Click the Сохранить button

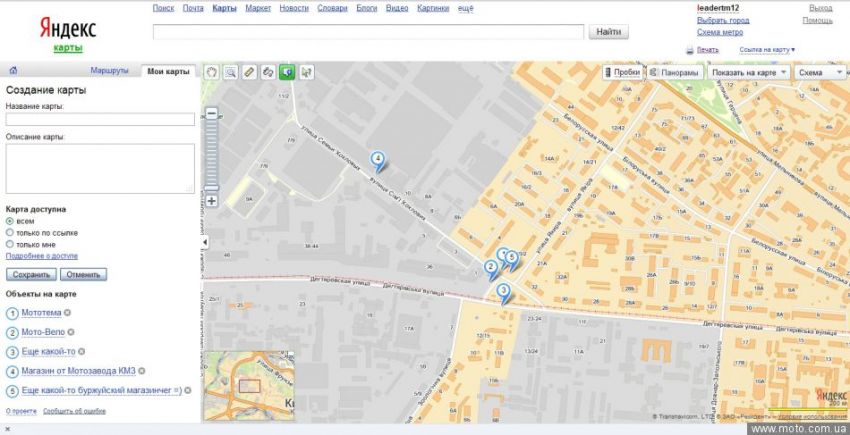click(x=31, y=275)
